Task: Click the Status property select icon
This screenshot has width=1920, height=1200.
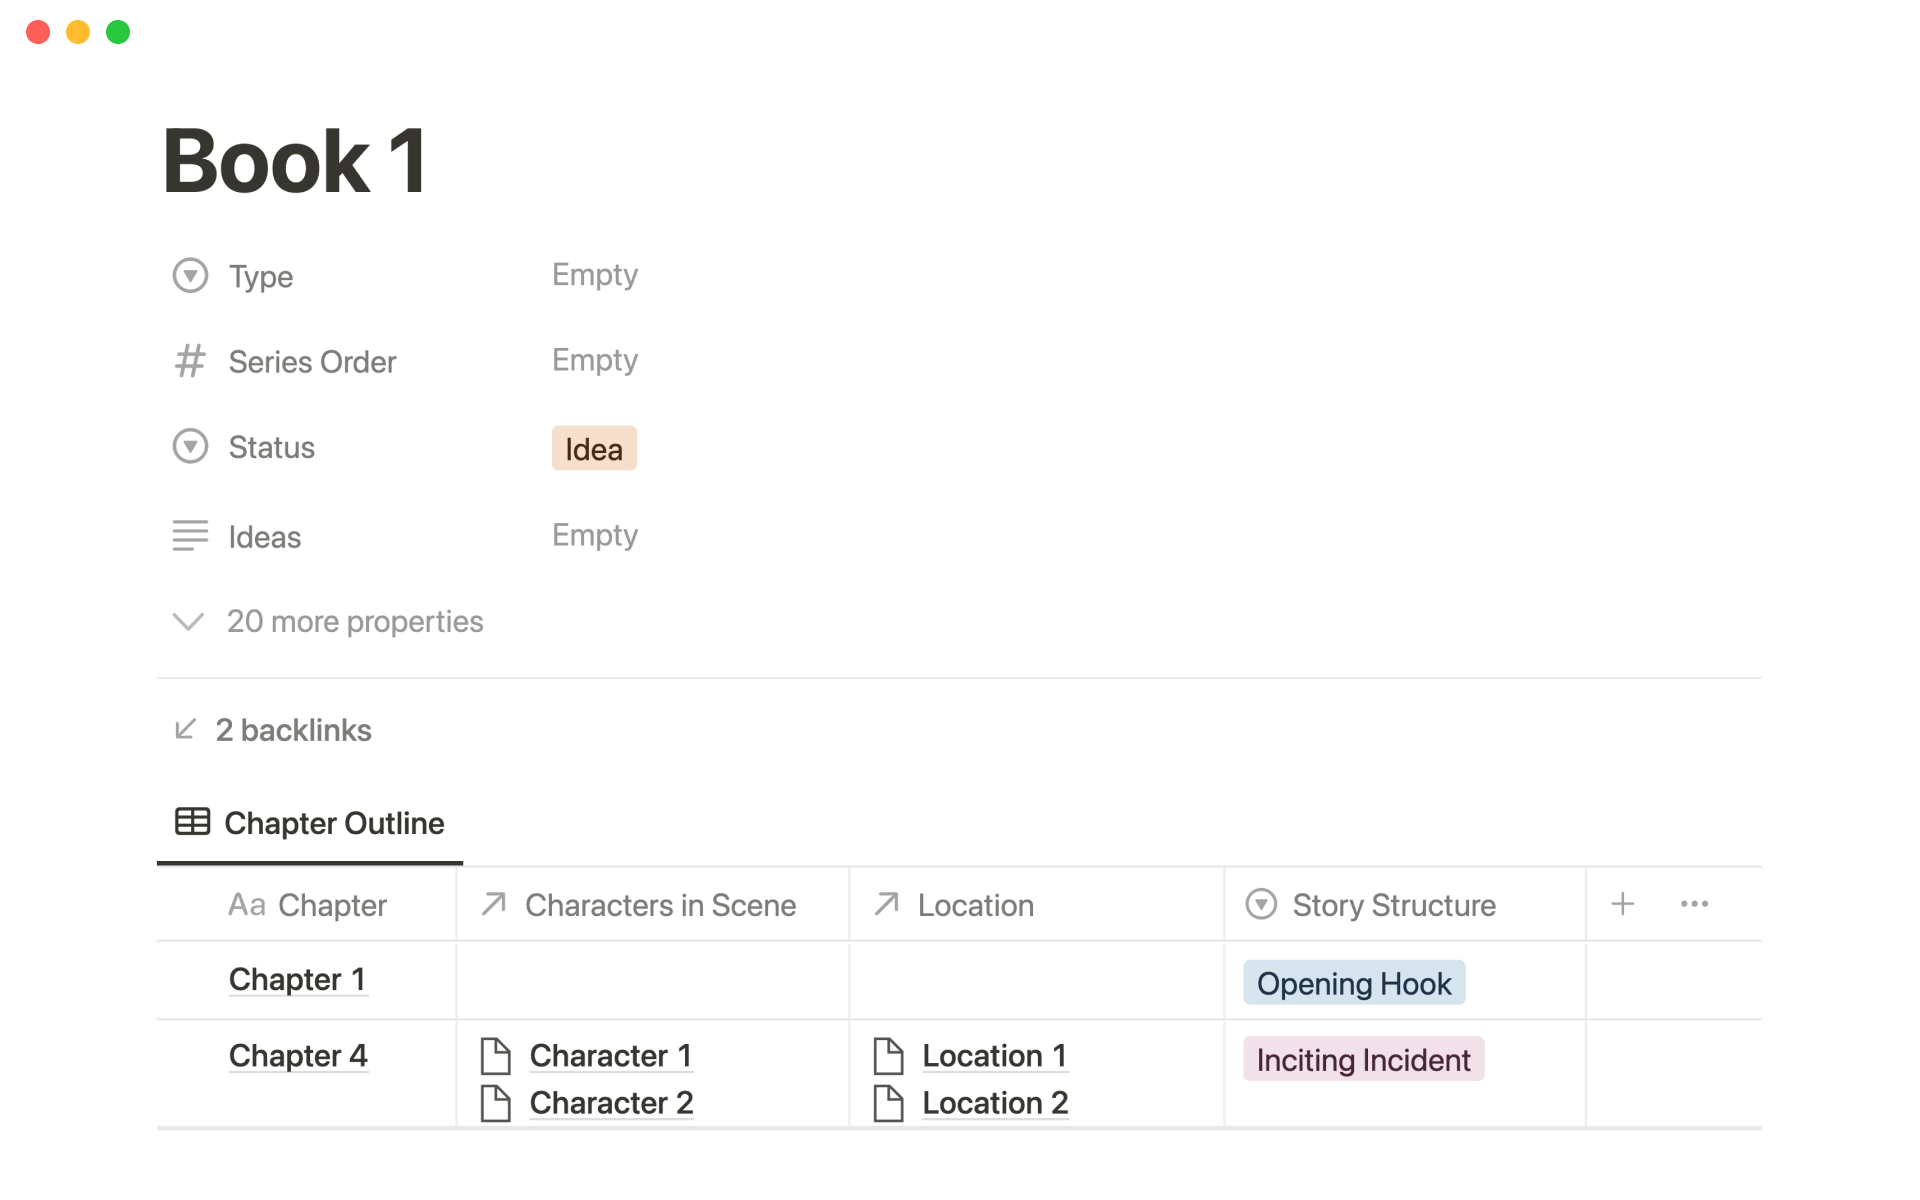Action: pyautogui.click(x=190, y=446)
